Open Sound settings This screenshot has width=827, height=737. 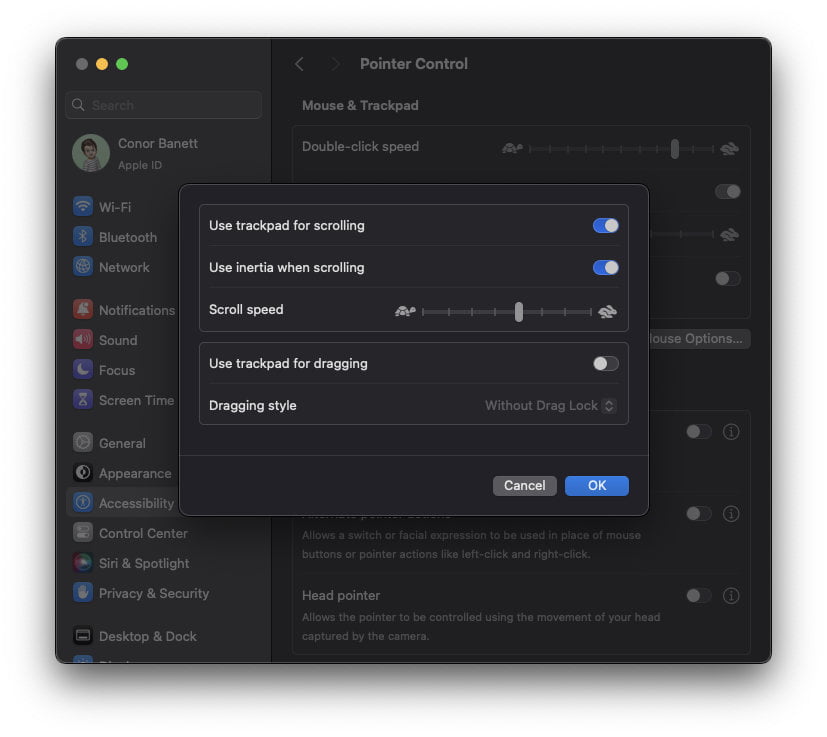point(117,340)
